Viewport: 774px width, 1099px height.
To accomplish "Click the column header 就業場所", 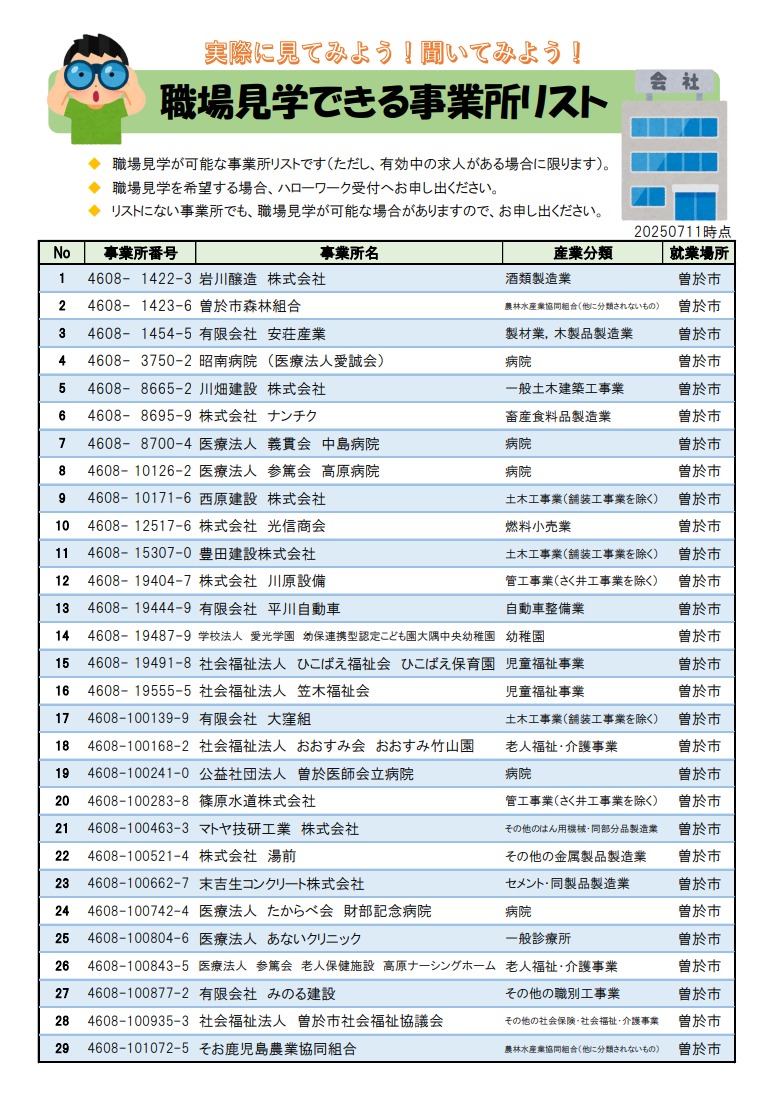I will click(x=698, y=253).
